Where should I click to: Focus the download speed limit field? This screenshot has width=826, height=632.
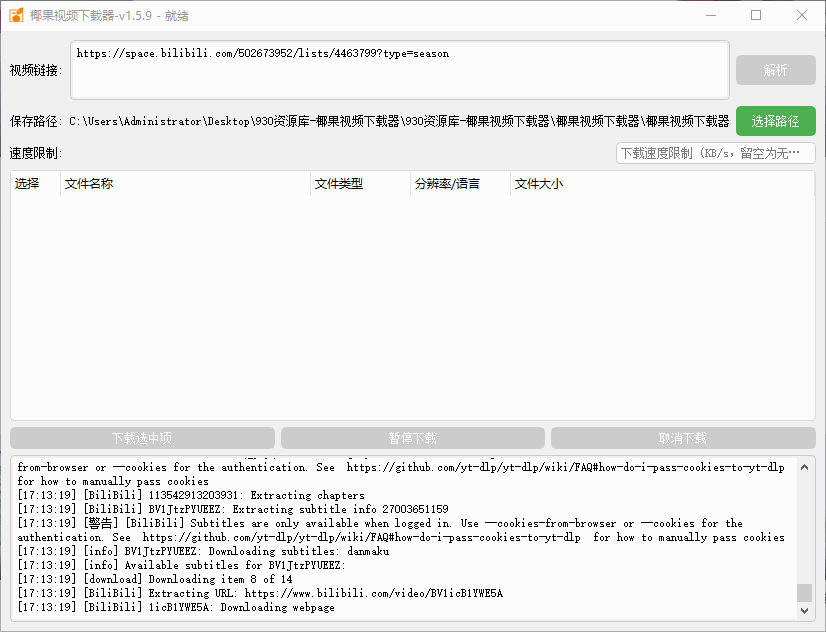coord(715,153)
